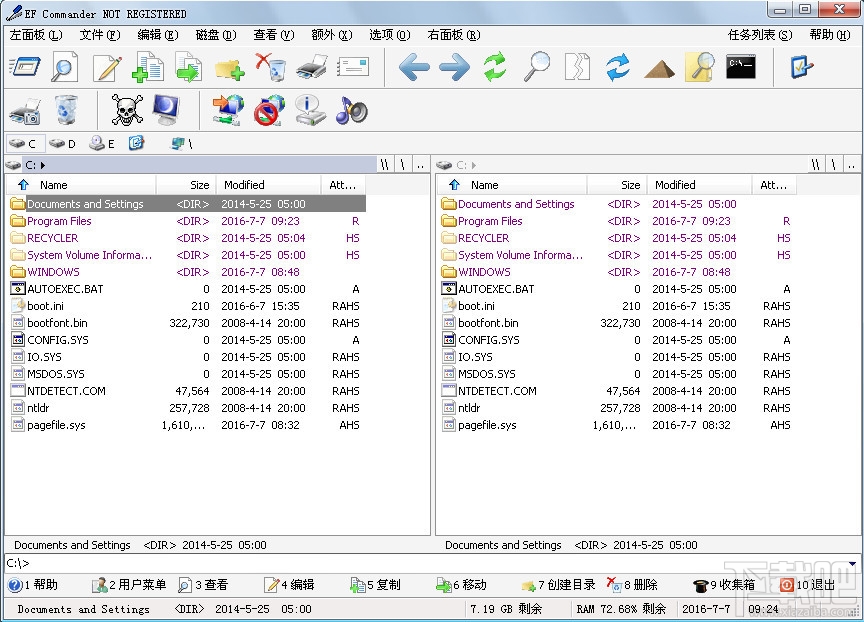Screen dimensions: 864x622
Task: Click the edit file pencil icon
Action: (x=107, y=68)
